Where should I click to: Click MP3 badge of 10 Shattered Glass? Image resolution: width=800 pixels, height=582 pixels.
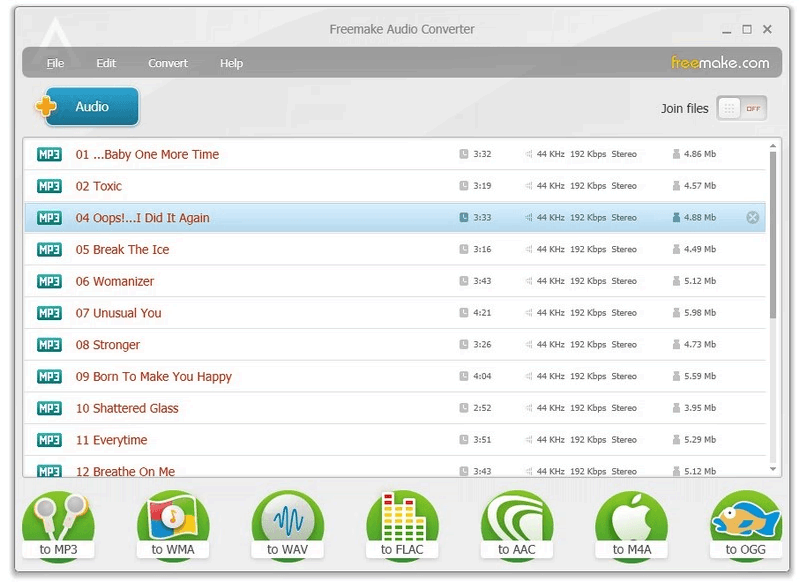pyautogui.click(x=49, y=408)
